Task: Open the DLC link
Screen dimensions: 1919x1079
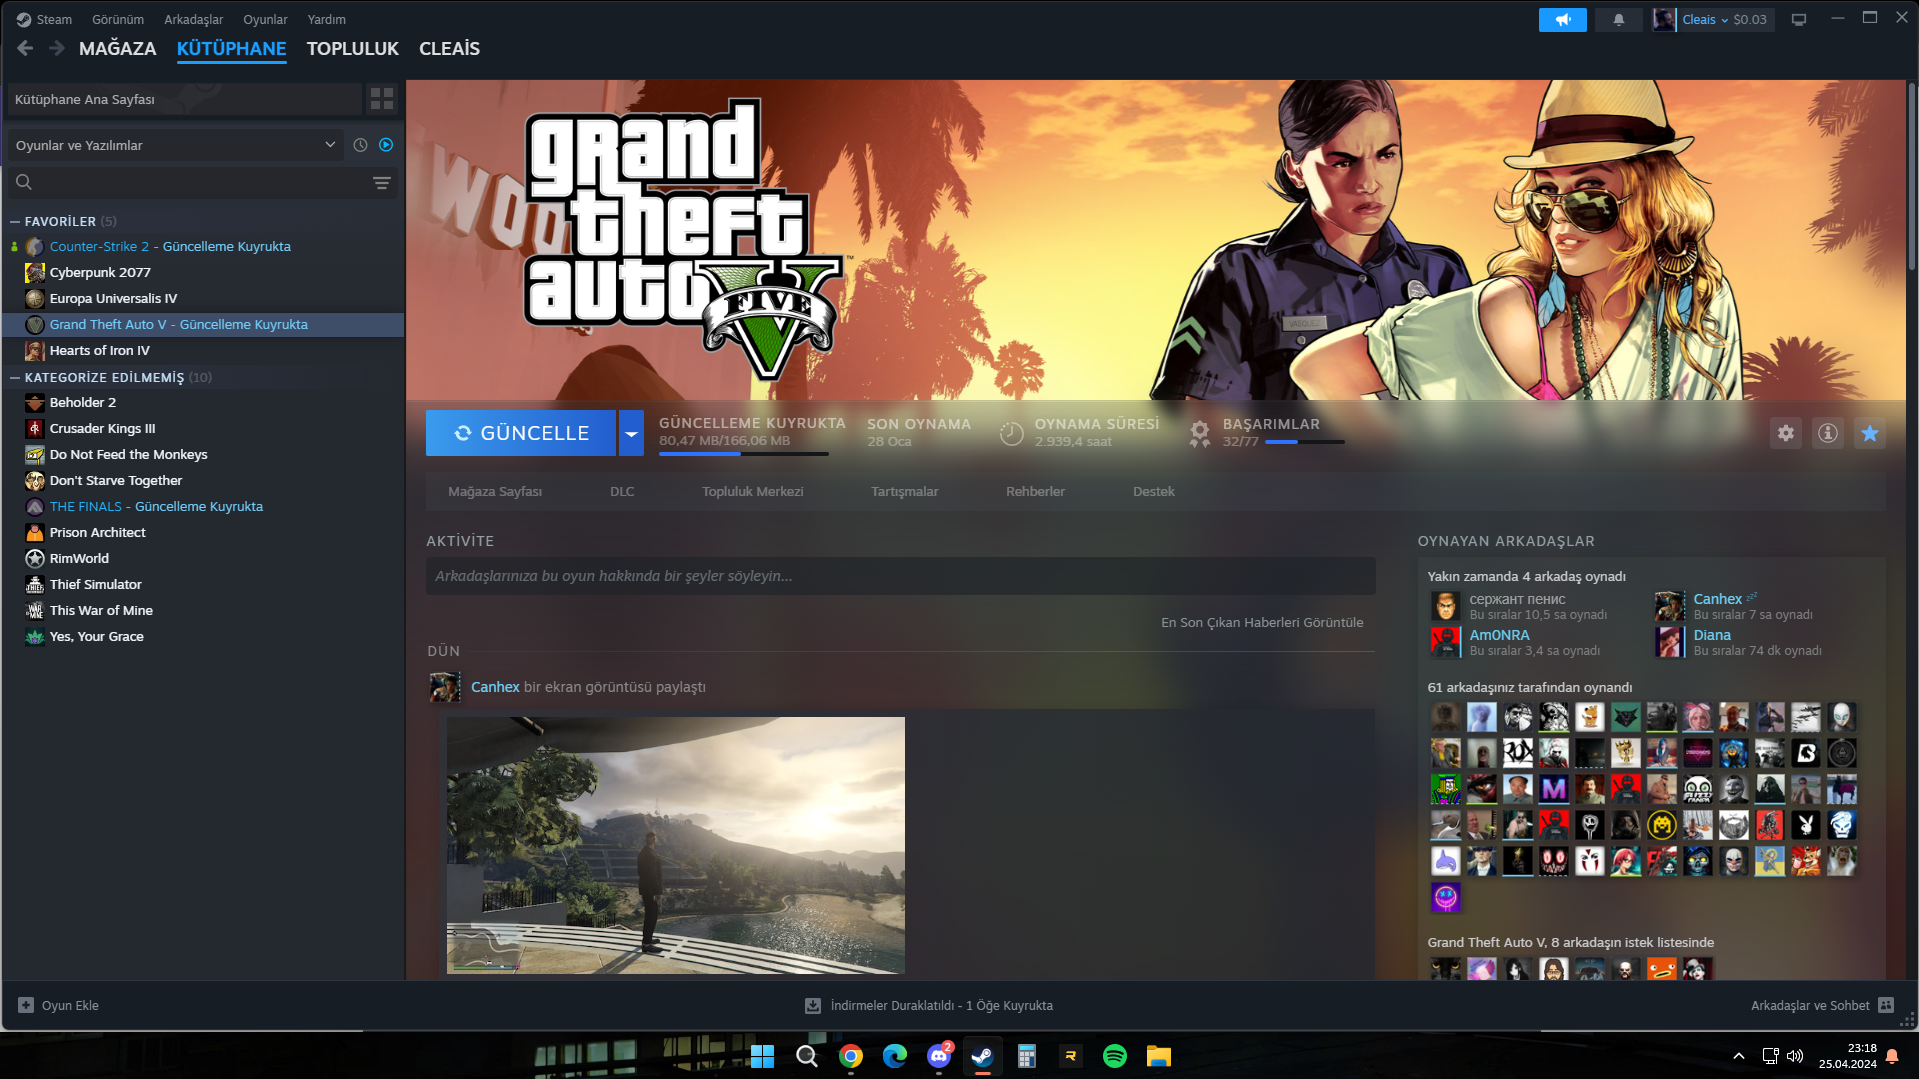Action: [x=622, y=491]
